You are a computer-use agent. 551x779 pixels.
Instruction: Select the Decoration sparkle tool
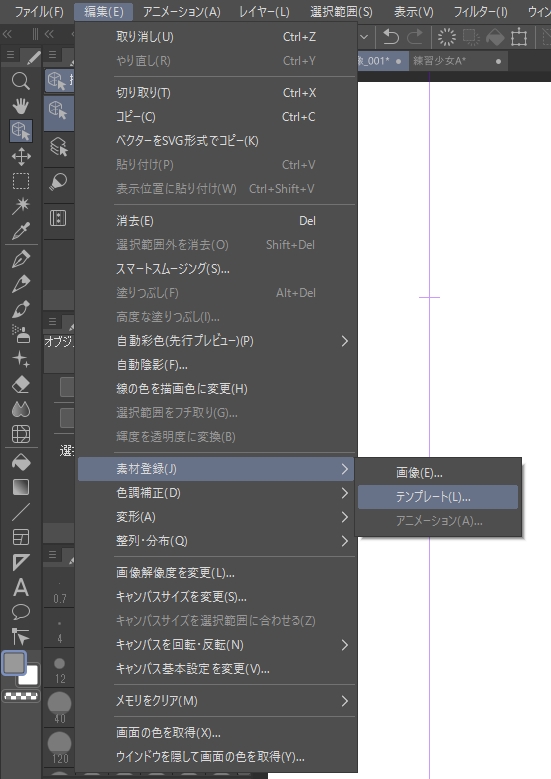click(20, 359)
